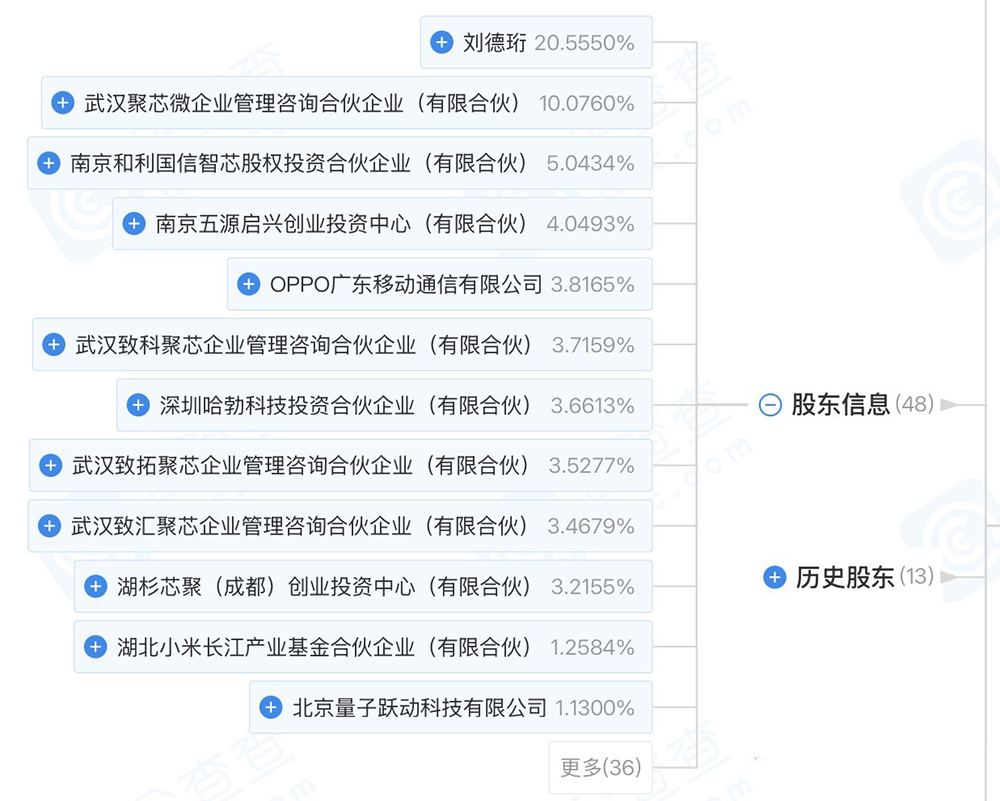Expand the 刘德珩 shareholder node
1000x801 pixels.
click(x=440, y=42)
